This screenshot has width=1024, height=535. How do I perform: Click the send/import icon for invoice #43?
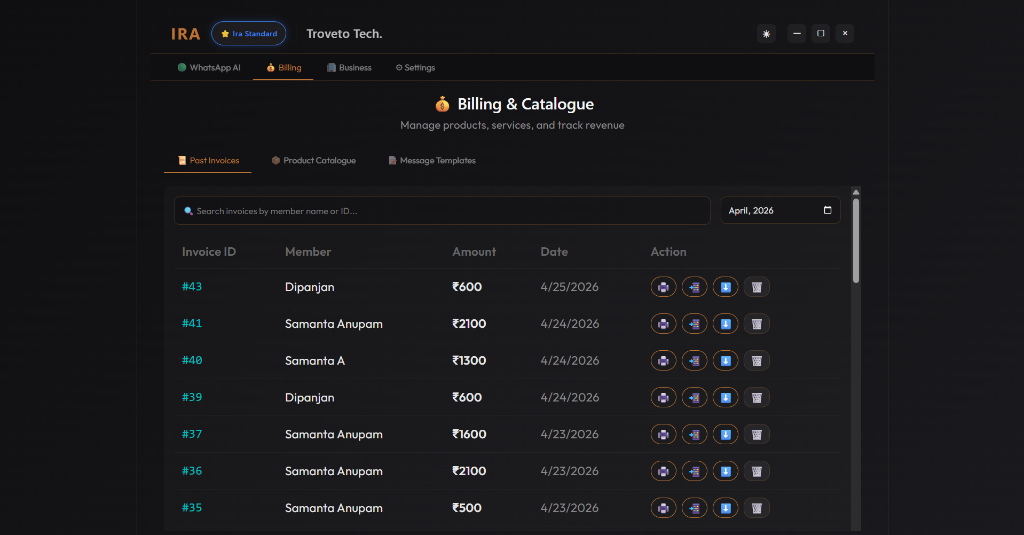coord(694,287)
